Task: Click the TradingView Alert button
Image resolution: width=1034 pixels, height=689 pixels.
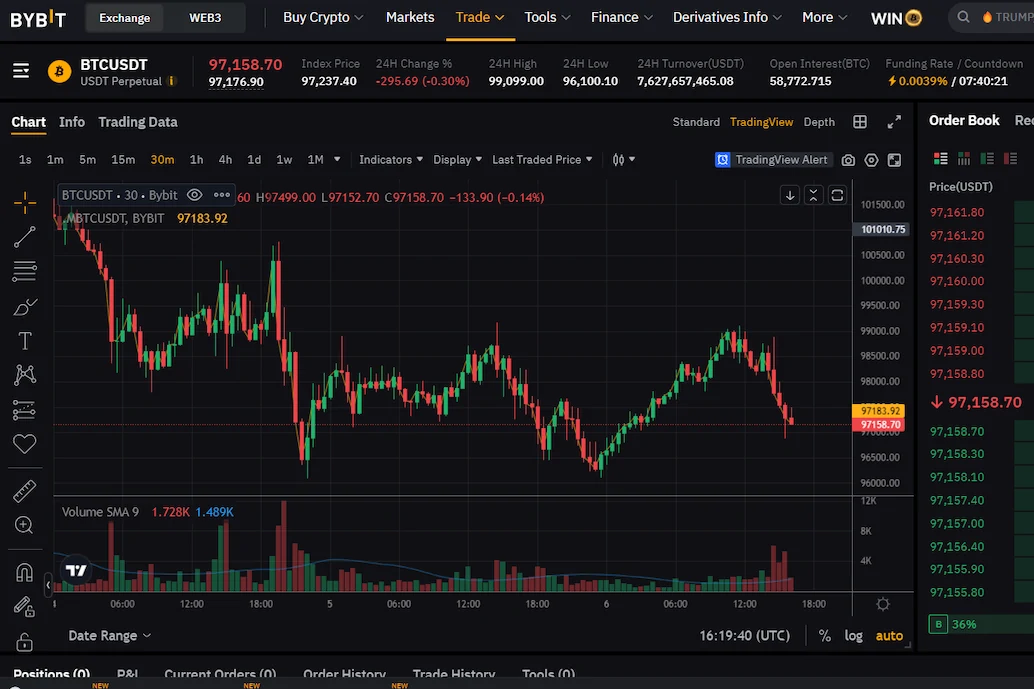Action: (x=773, y=160)
